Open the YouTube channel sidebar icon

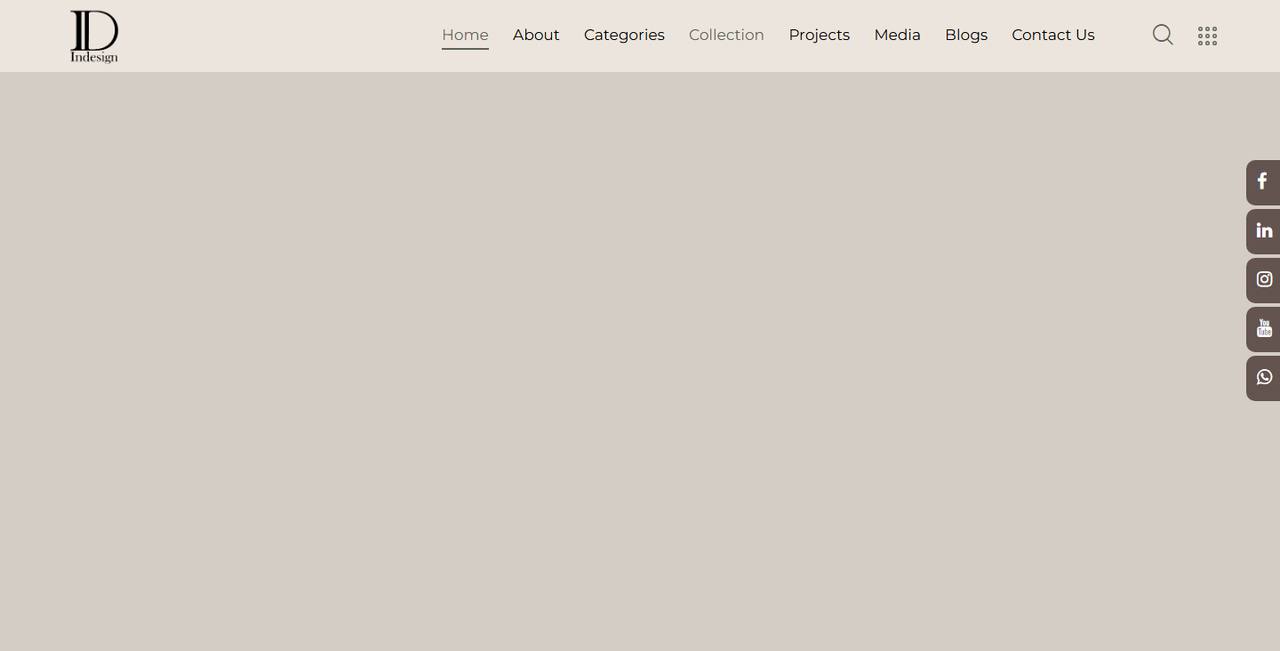tap(1263, 329)
